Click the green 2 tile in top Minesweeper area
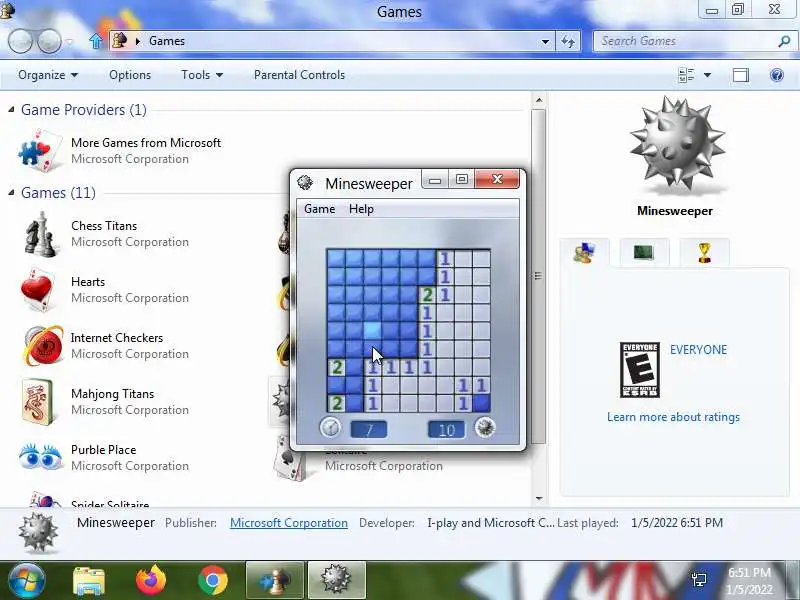This screenshot has height=600, width=800. (x=427, y=294)
